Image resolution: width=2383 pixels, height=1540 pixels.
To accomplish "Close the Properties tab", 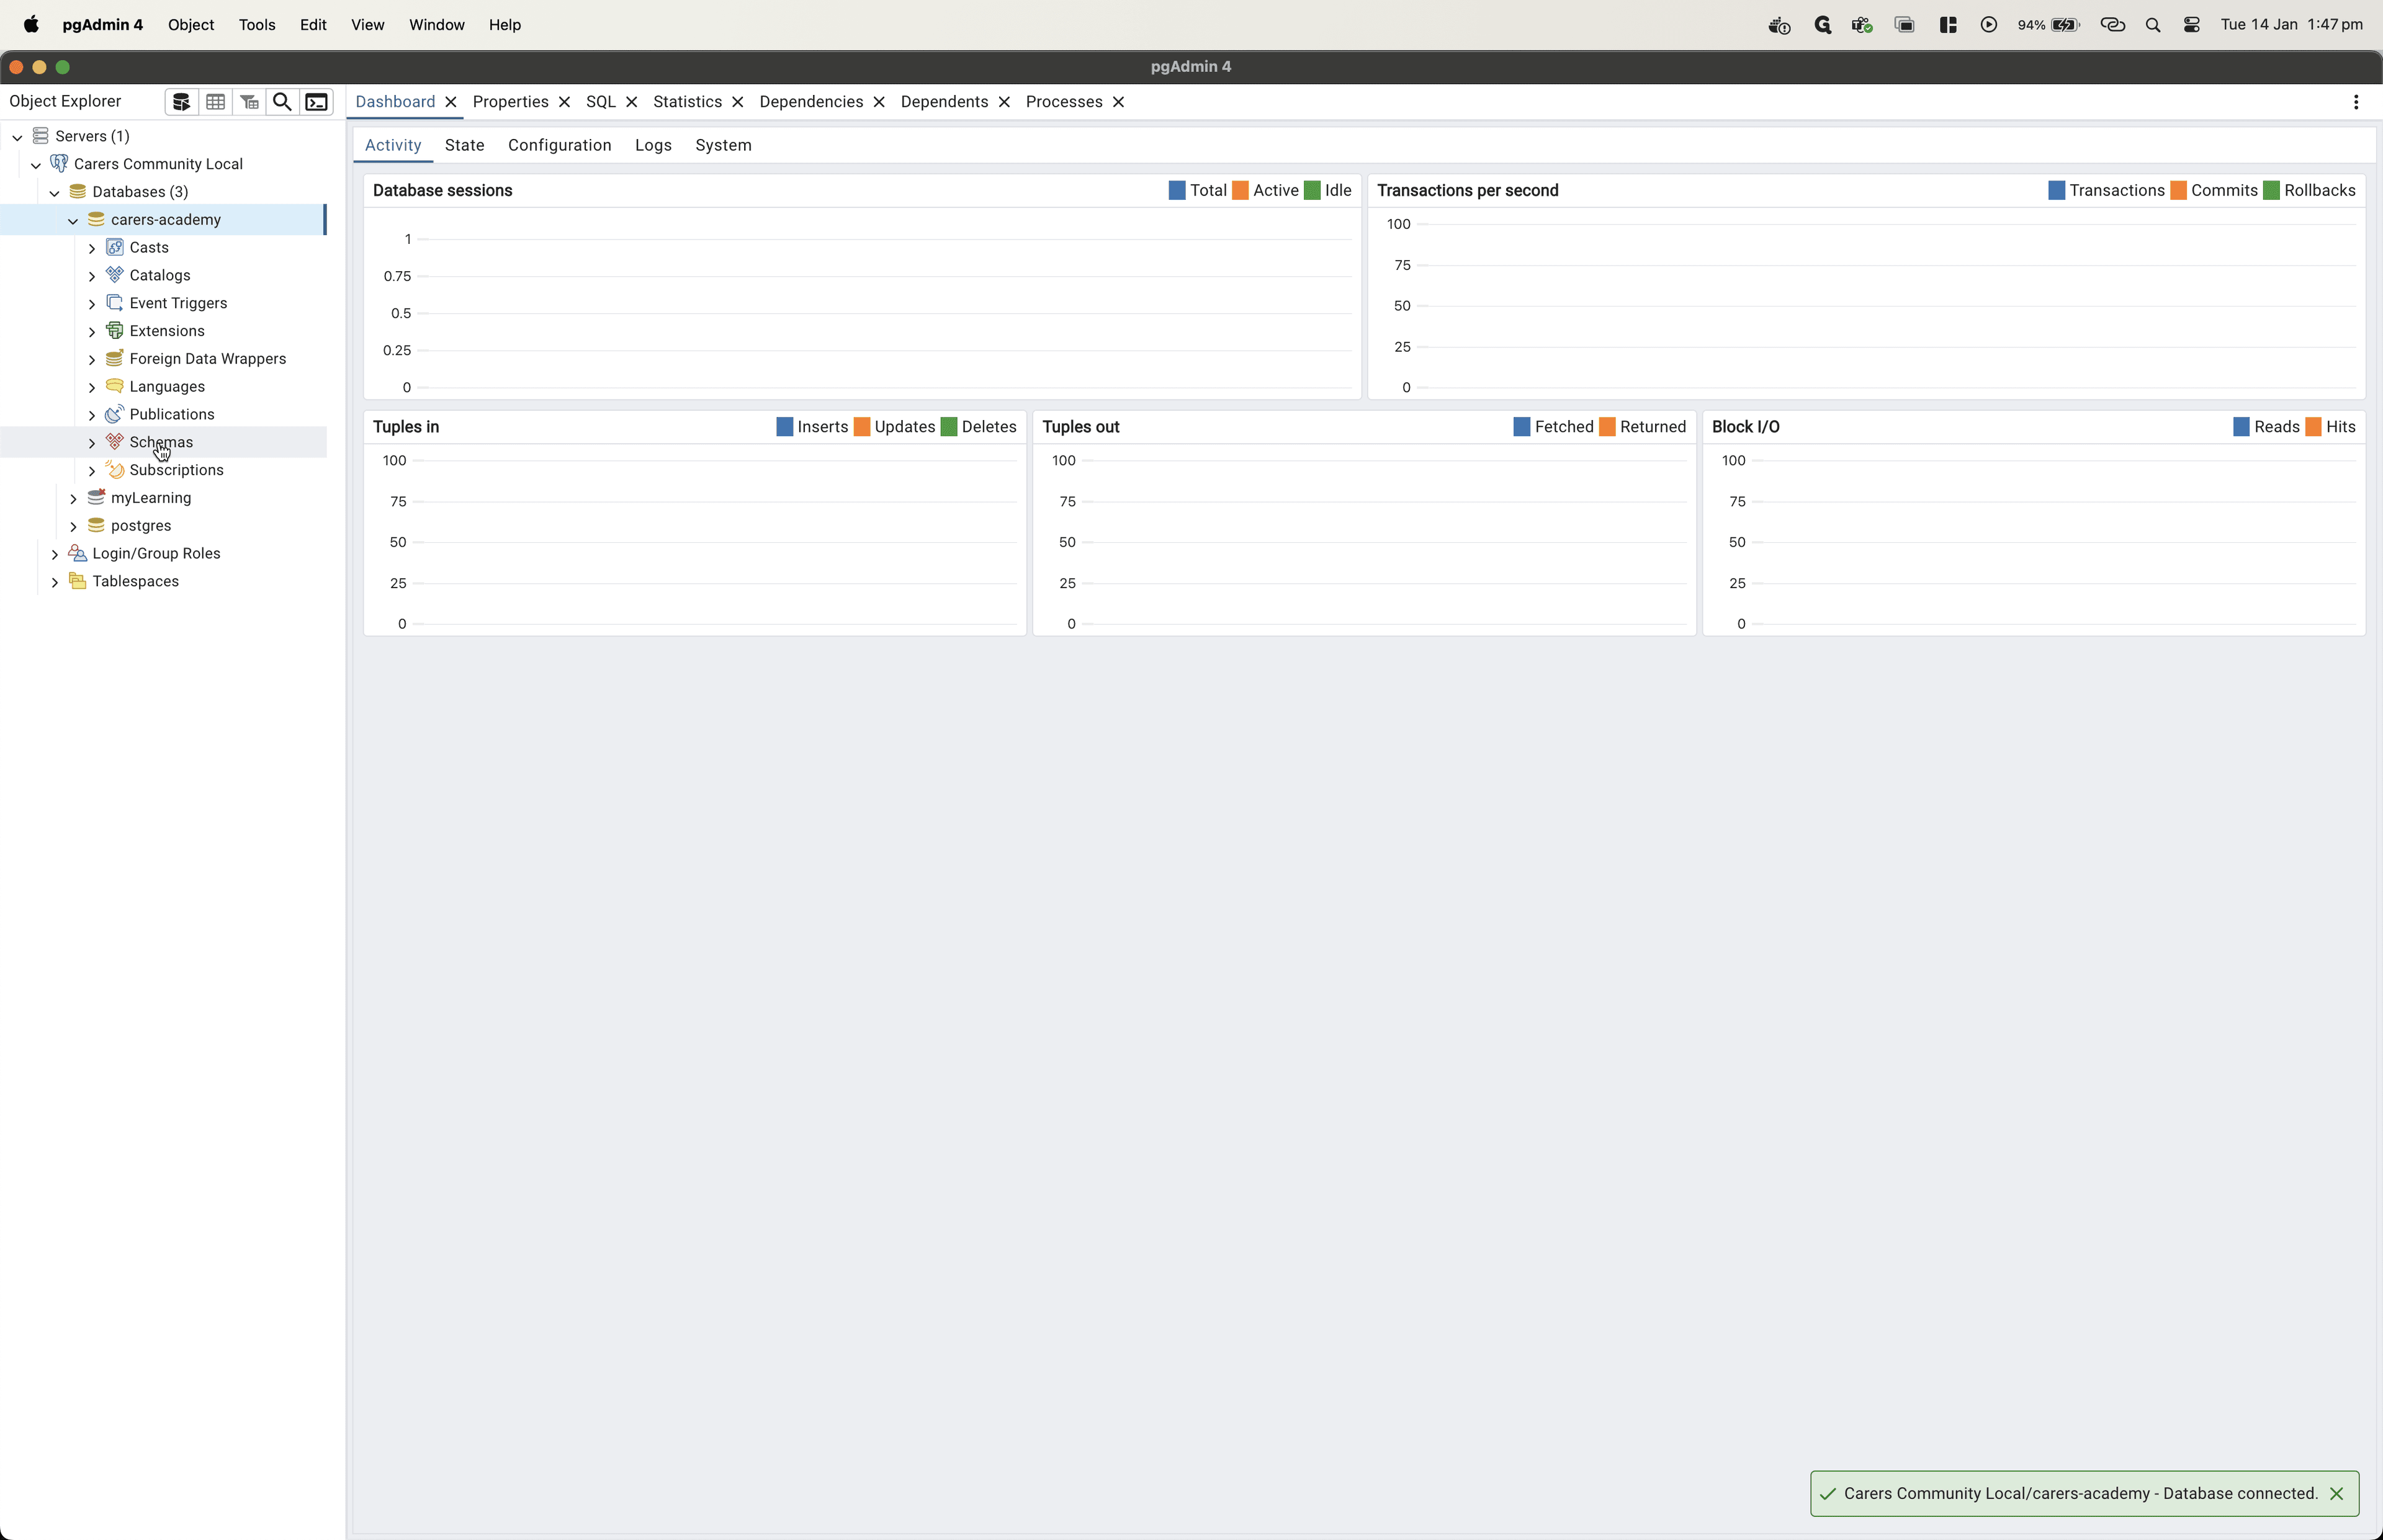I will click(564, 102).
